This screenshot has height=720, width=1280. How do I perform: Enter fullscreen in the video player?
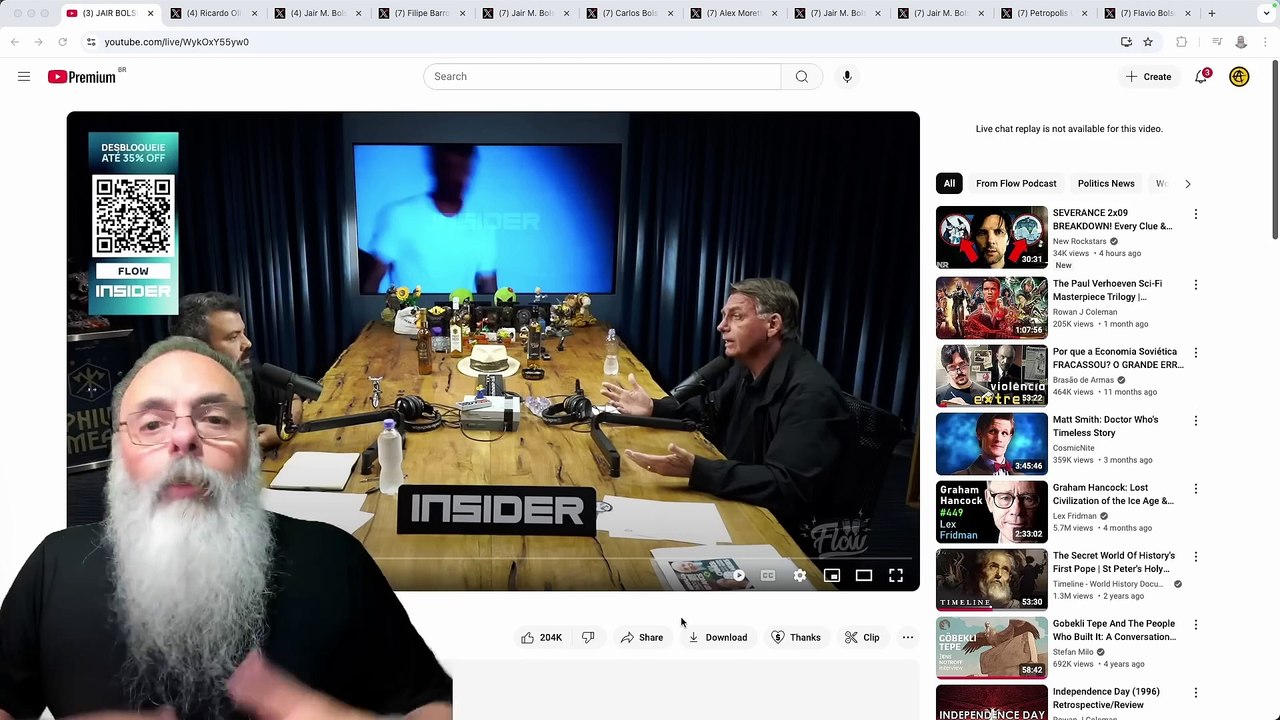tap(896, 576)
